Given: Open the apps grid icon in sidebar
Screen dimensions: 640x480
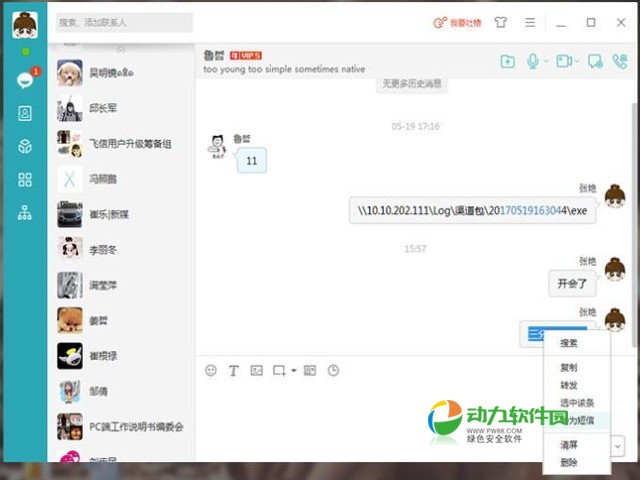Looking at the screenshot, I should click(25, 180).
